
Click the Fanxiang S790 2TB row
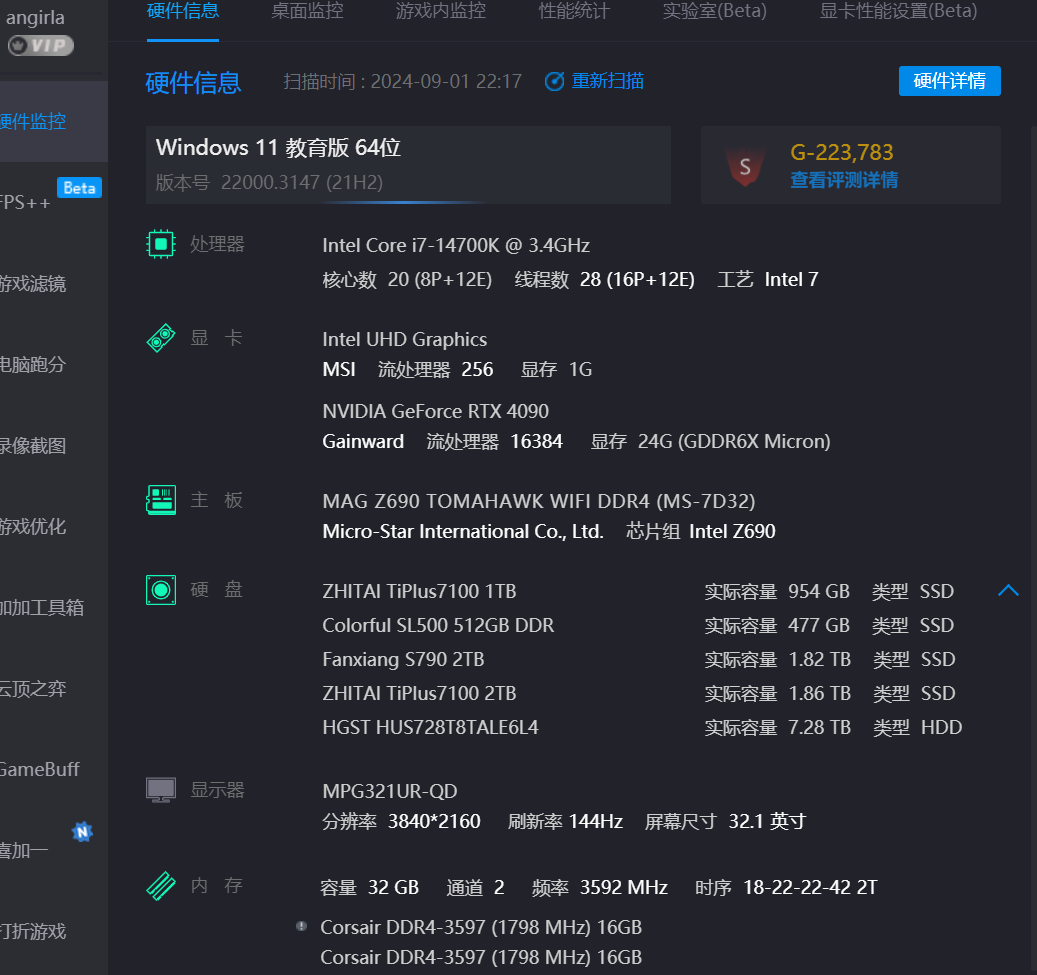click(x=638, y=659)
